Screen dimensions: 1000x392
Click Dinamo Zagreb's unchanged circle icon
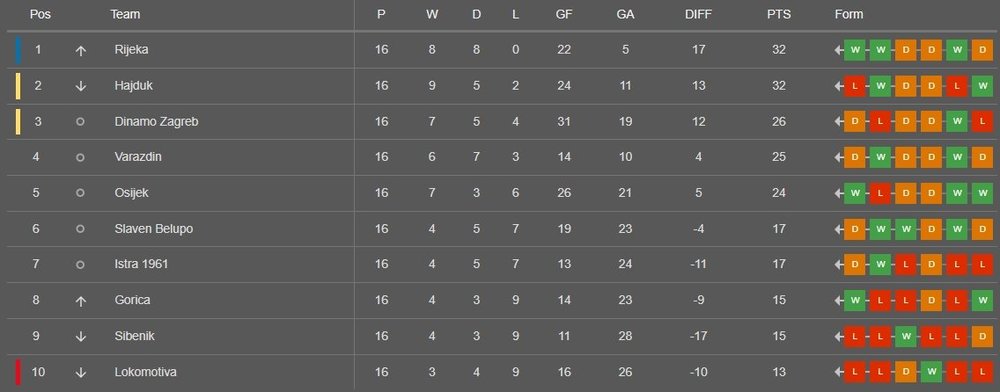[80, 121]
